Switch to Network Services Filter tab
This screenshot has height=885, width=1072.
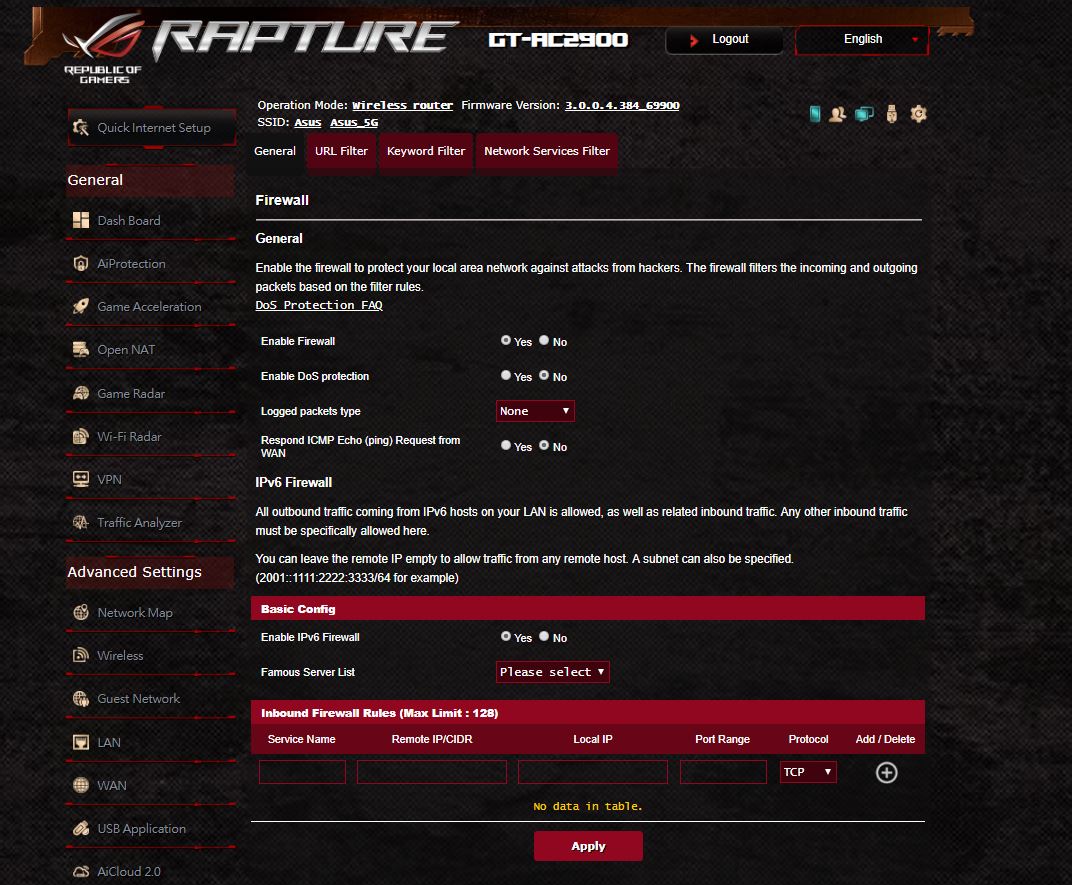coord(547,151)
